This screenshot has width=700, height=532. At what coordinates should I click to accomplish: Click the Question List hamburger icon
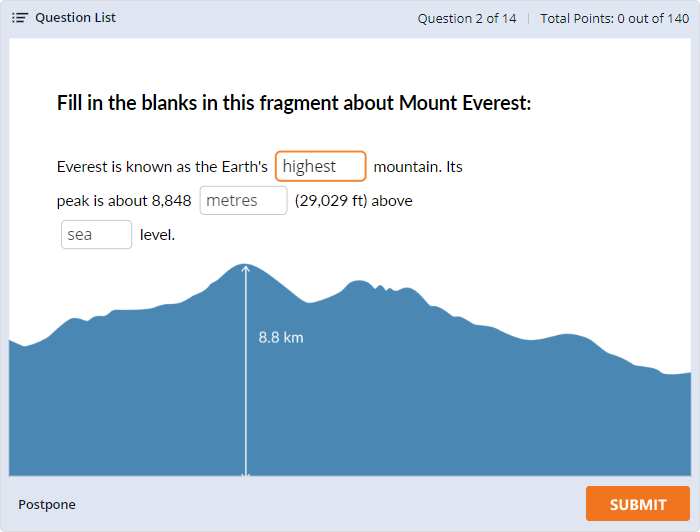click(20, 18)
